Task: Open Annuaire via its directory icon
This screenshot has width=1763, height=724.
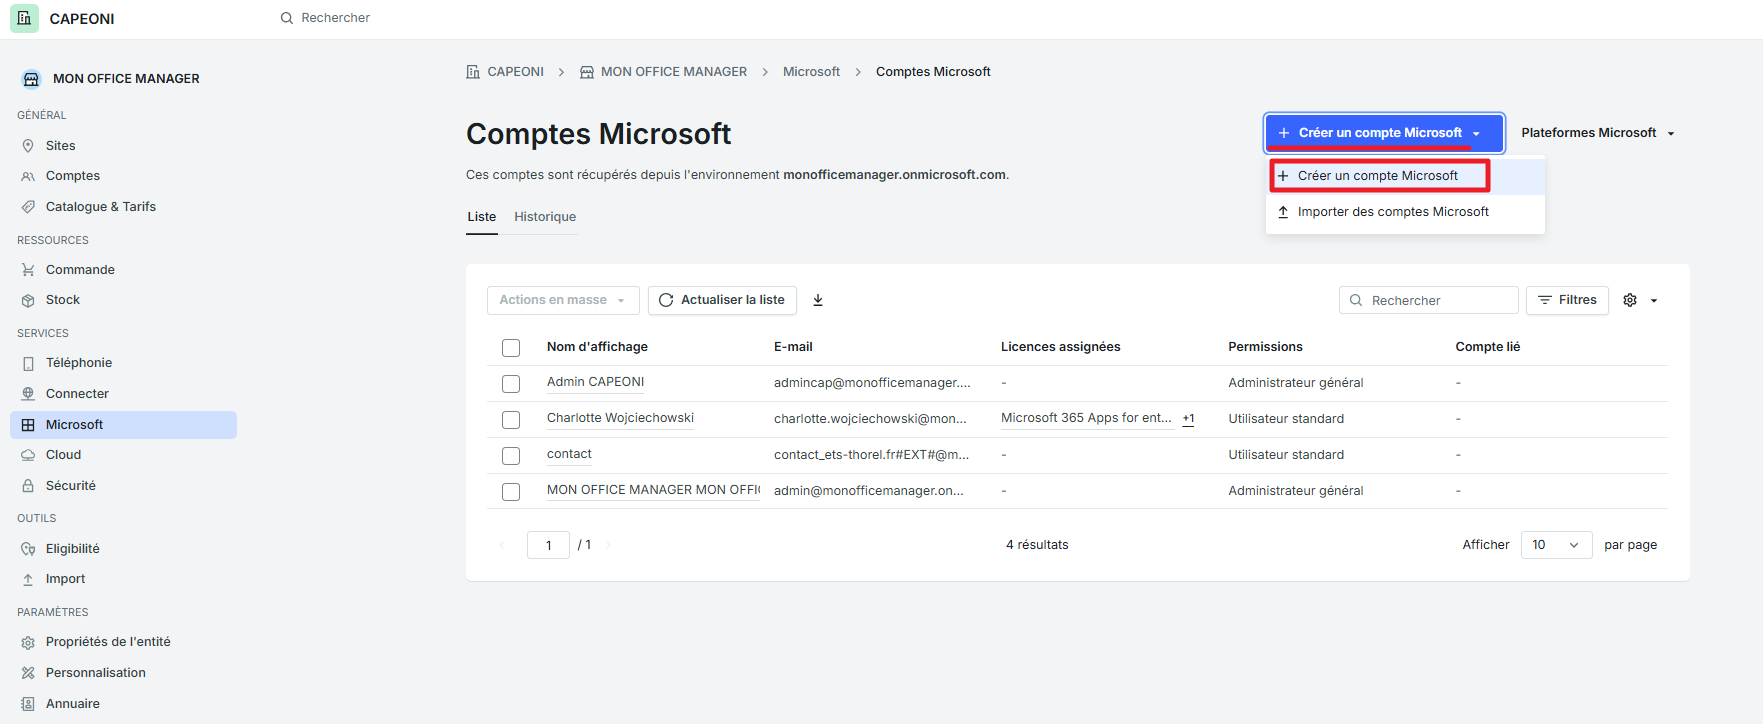Action: pos(28,704)
